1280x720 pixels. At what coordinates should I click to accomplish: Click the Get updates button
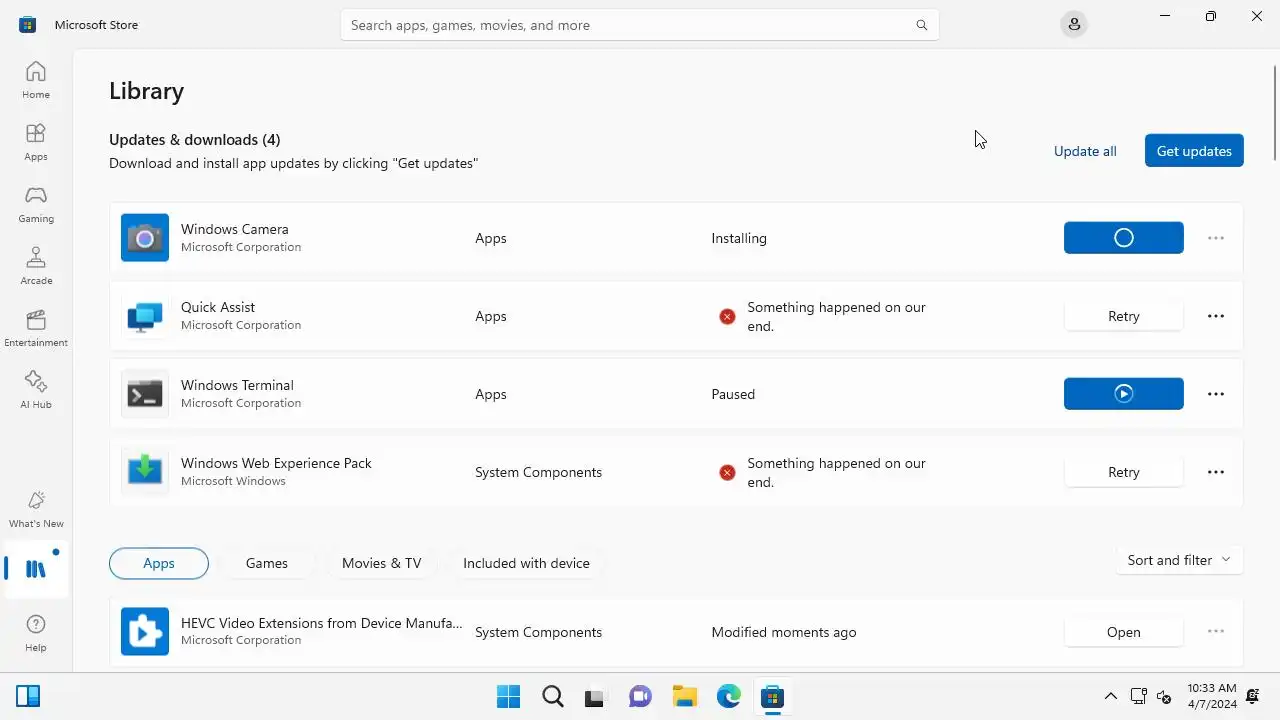1194,151
